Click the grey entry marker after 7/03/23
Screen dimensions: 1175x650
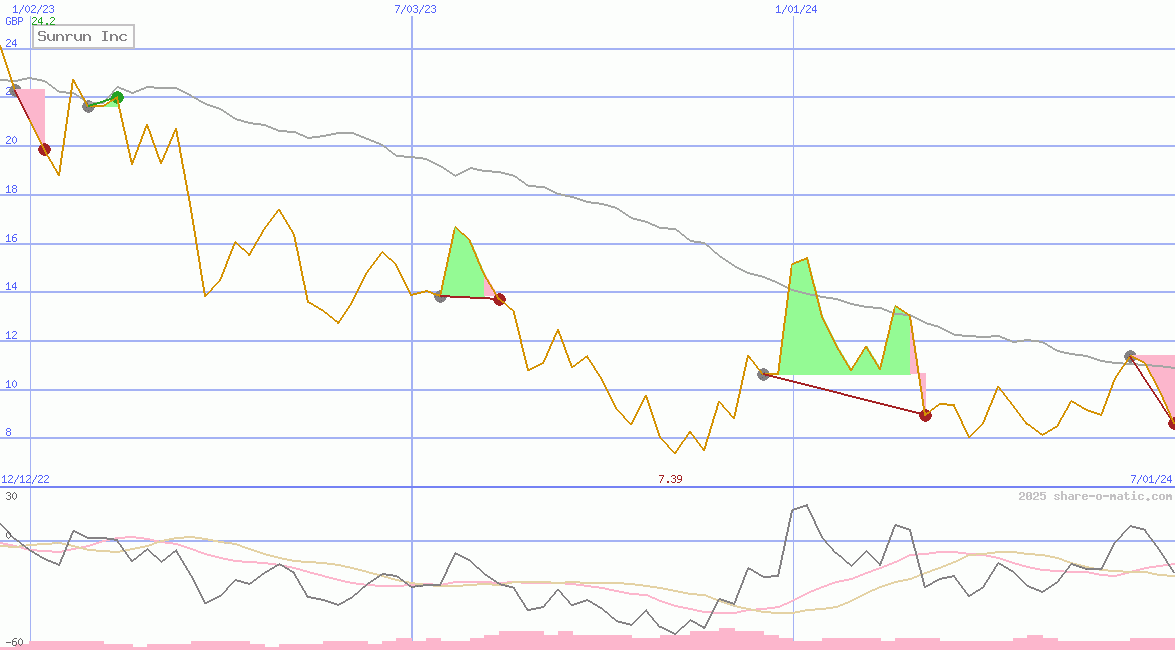pyautogui.click(x=440, y=296)
